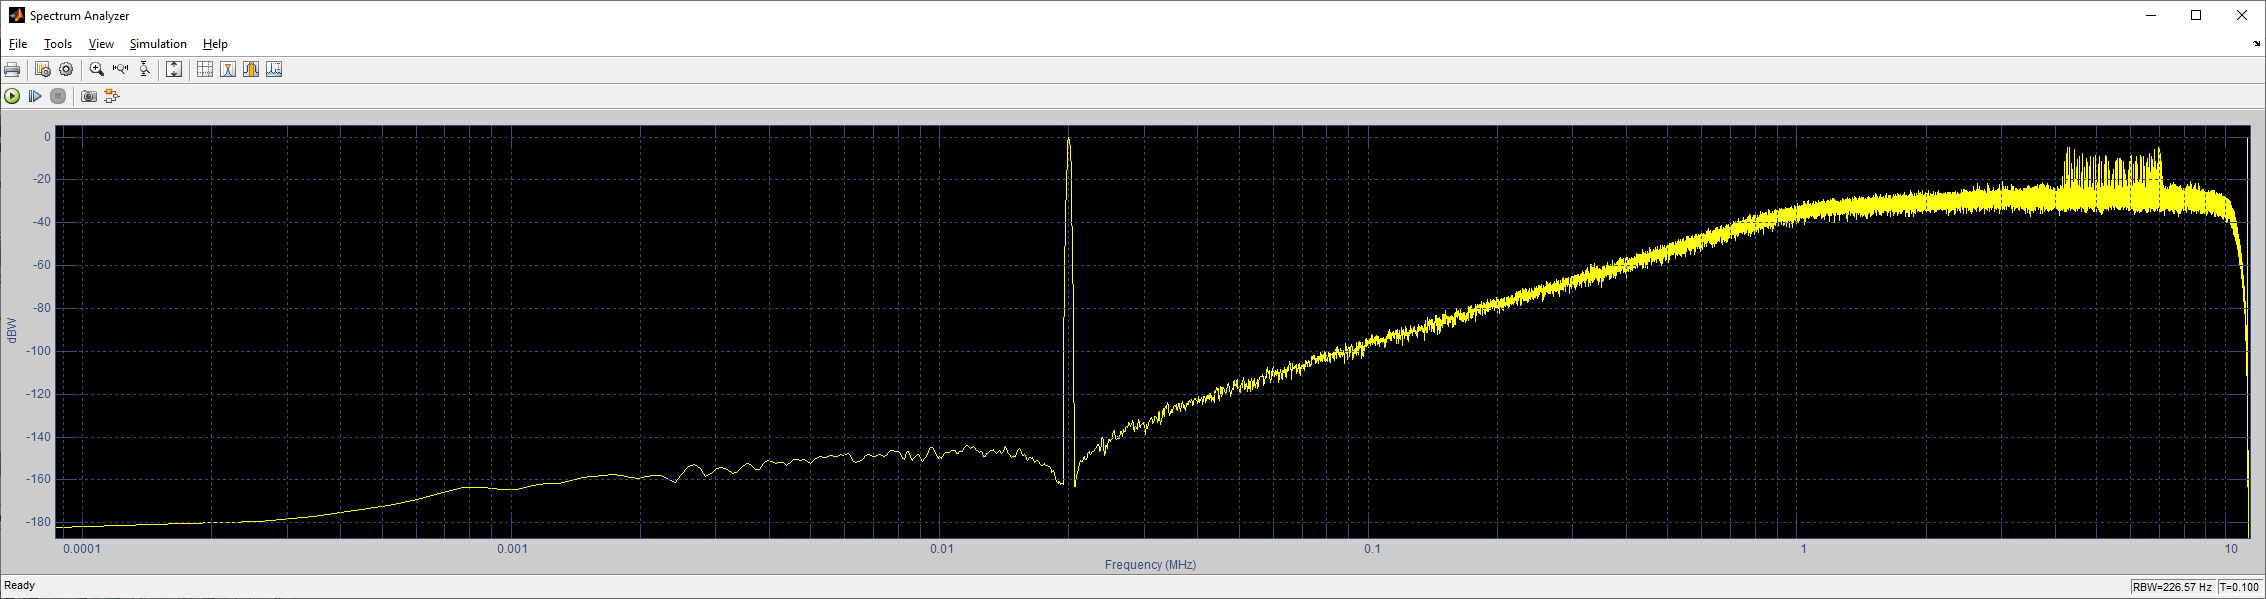Open Spectrum Settings panel icon
This screenshot has height=599, width=2266.
click(42, 69)
